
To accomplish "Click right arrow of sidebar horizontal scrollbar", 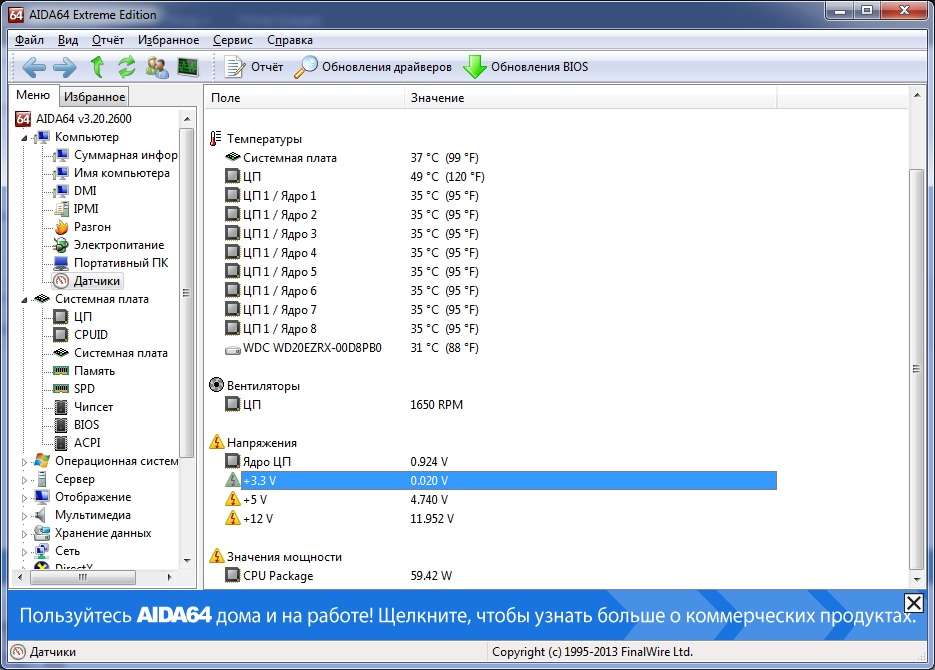I will point(170,577).
